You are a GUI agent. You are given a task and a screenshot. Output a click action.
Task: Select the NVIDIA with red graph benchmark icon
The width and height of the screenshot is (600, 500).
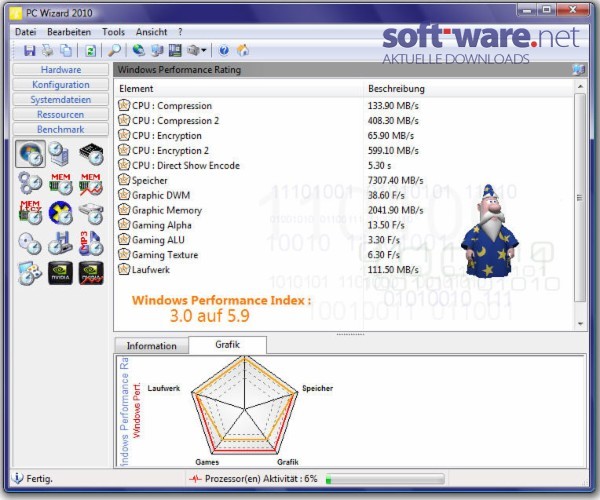[x=91, y=273]
